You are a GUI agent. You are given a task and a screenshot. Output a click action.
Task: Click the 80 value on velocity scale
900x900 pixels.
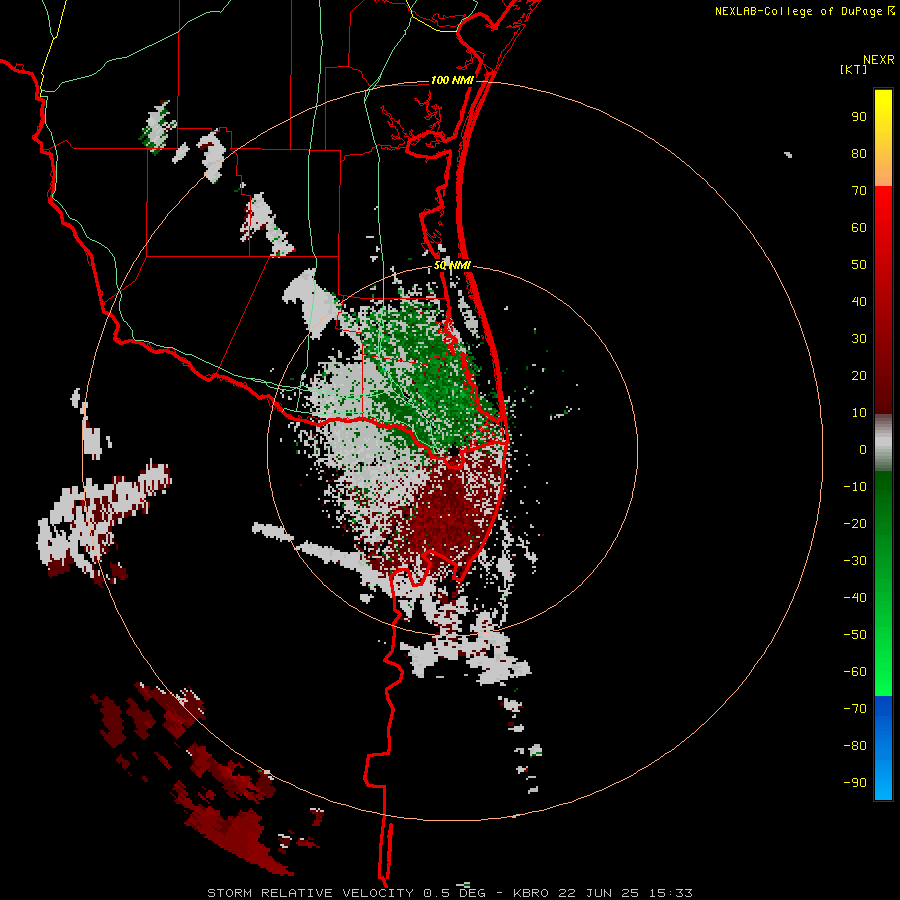point(859,154)
